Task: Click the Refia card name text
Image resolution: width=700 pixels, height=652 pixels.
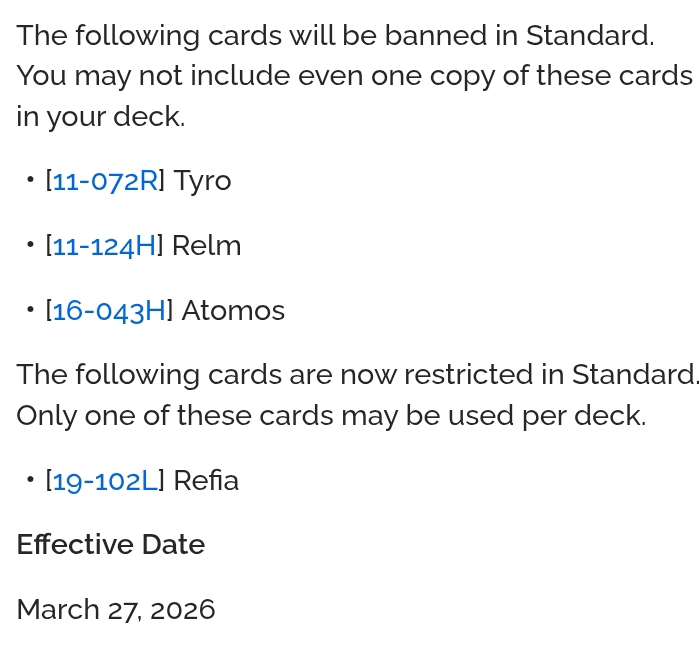Action: (206, 481)
